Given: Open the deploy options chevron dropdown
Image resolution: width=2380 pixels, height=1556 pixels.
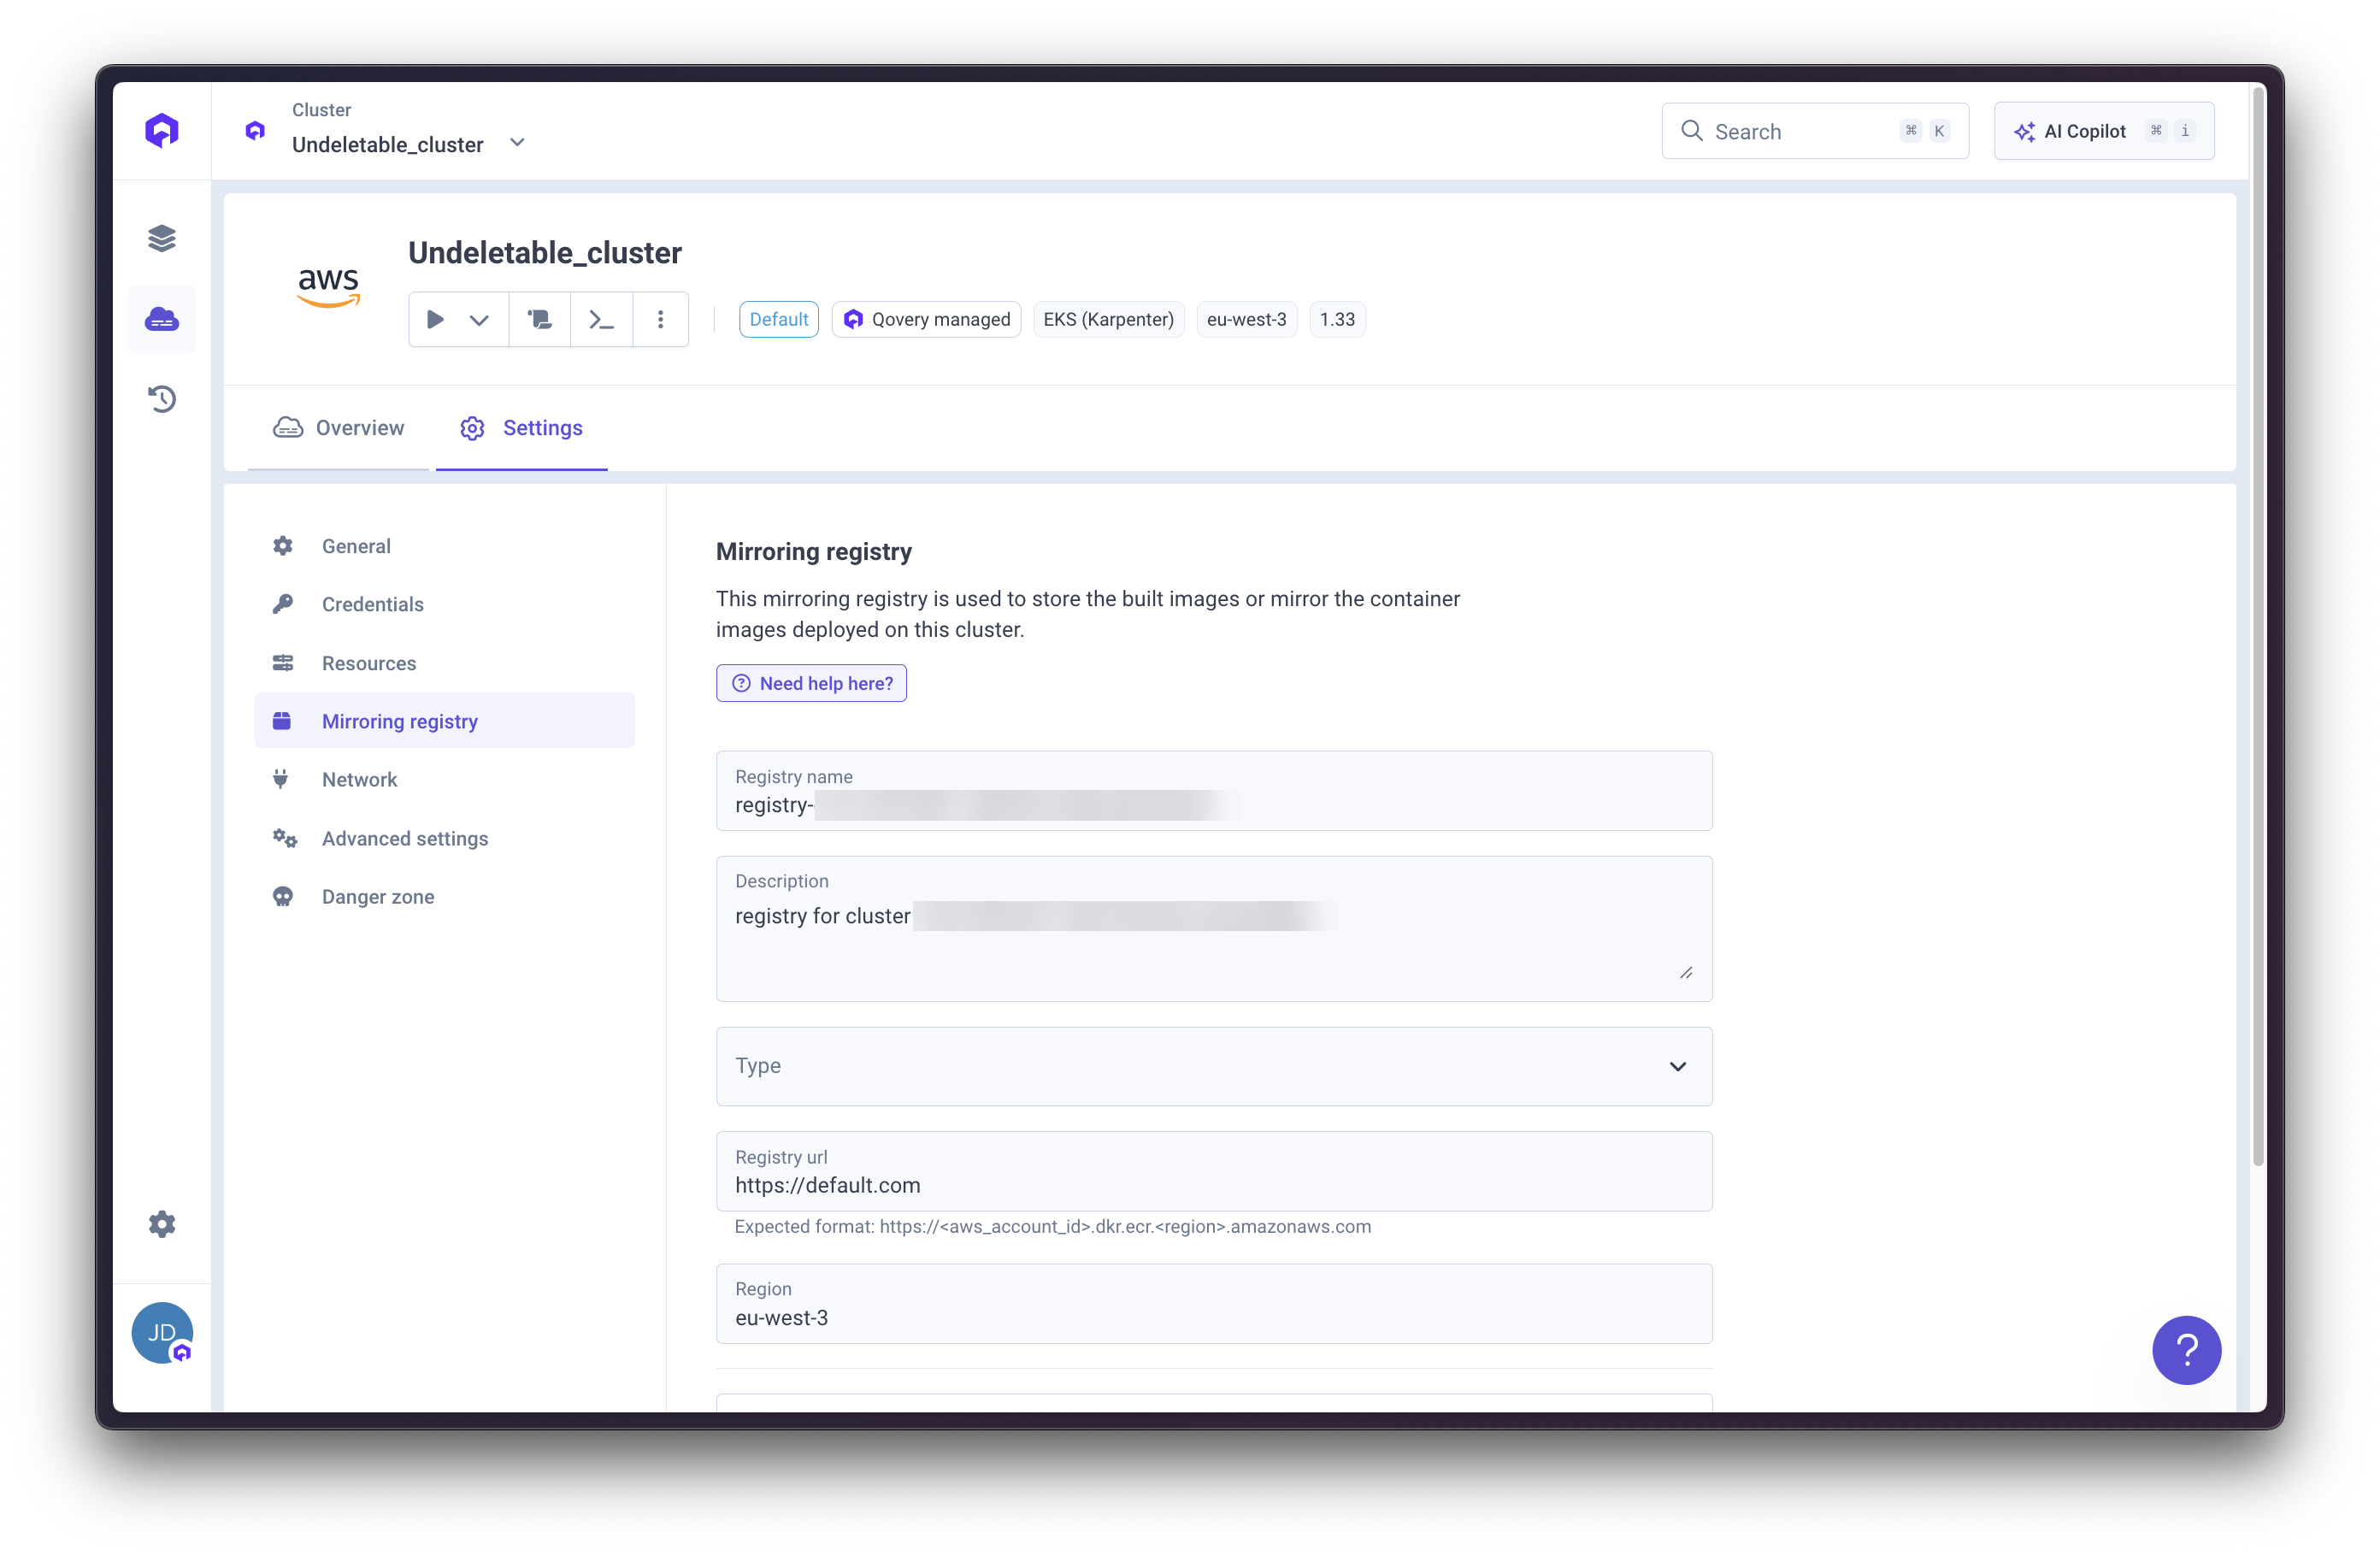Looking at the screenshot, I should tap(479, 318).
